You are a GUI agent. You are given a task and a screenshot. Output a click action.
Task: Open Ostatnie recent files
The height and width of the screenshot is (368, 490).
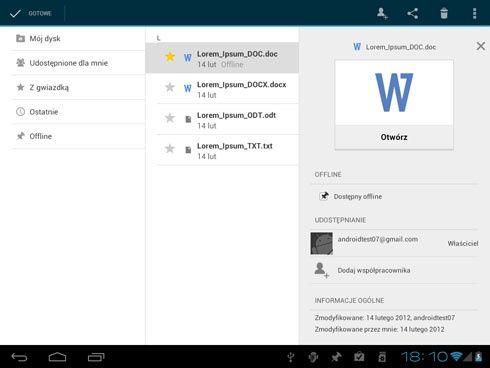point(78,112)
